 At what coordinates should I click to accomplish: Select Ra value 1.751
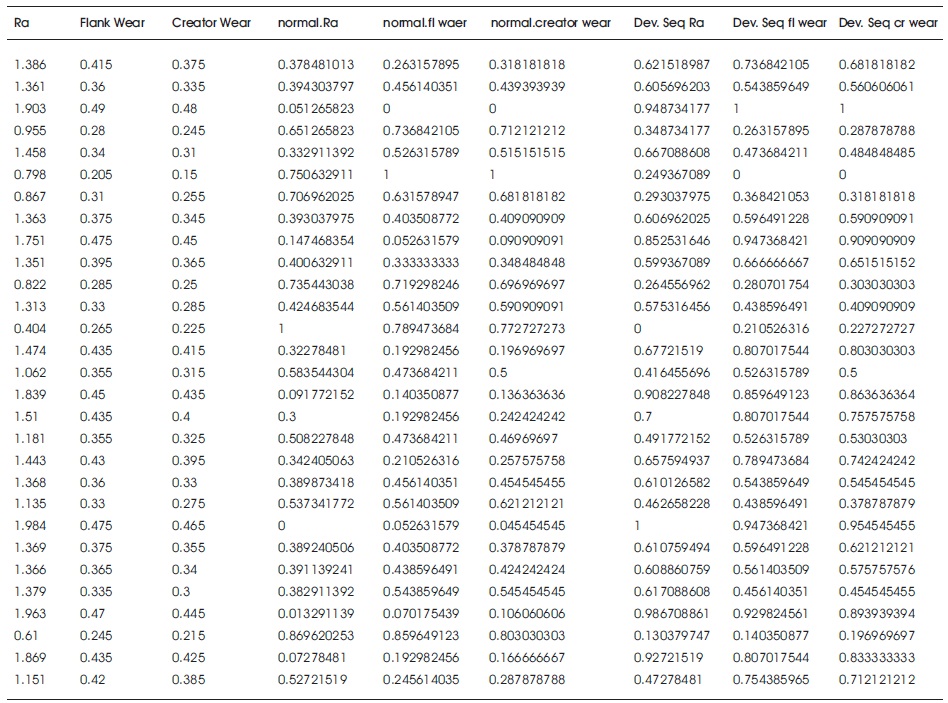[30, 241]
